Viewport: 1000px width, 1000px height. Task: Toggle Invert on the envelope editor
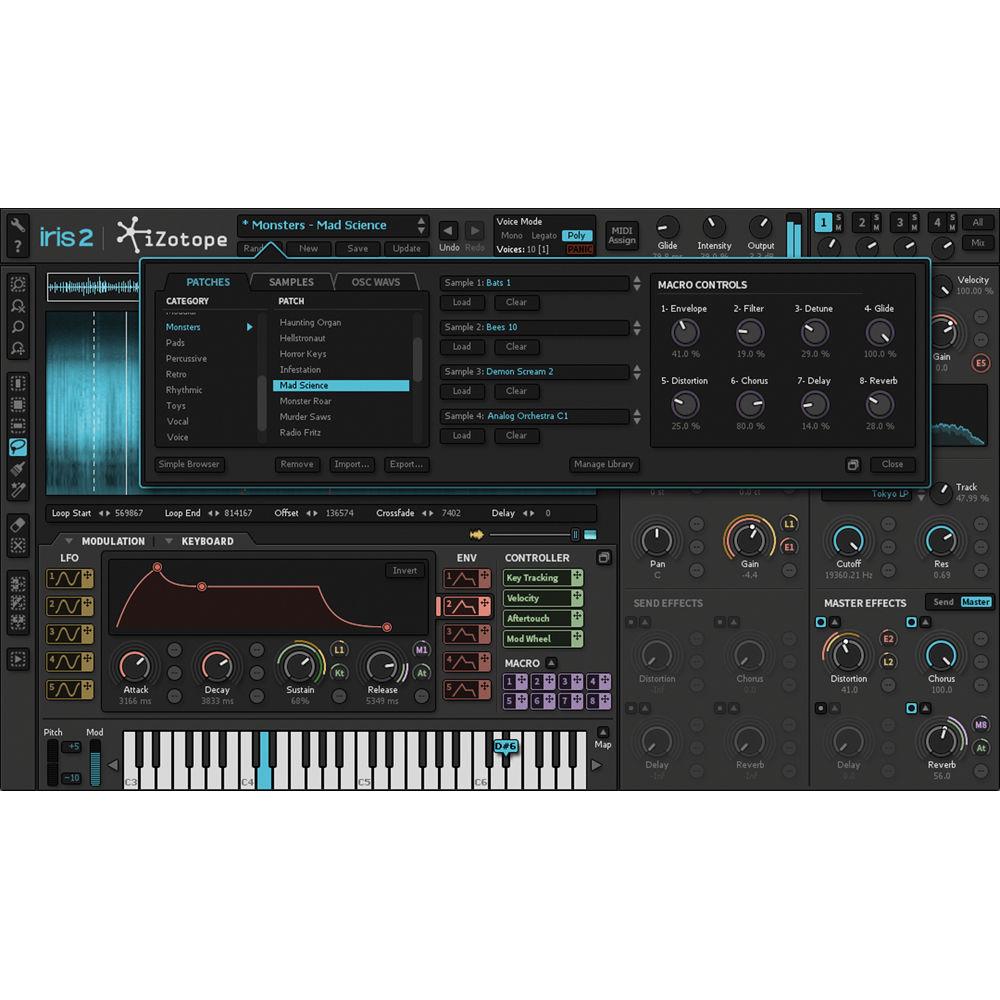[404, 570]
